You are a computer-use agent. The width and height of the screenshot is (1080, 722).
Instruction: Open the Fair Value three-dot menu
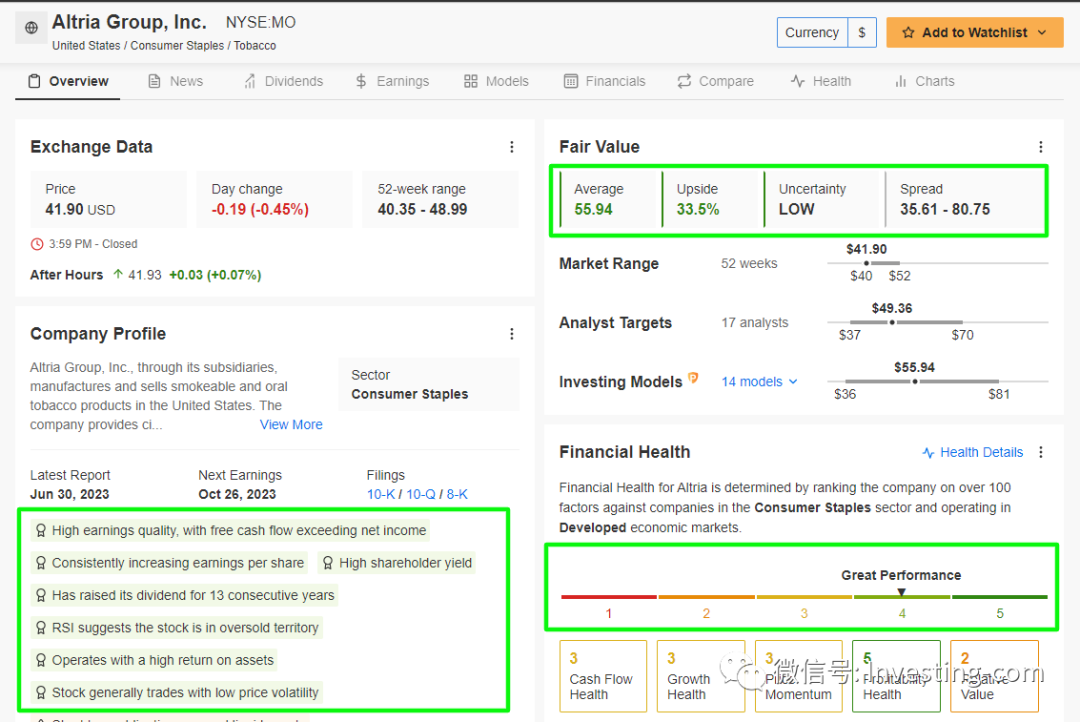[x=1040, y=147]
